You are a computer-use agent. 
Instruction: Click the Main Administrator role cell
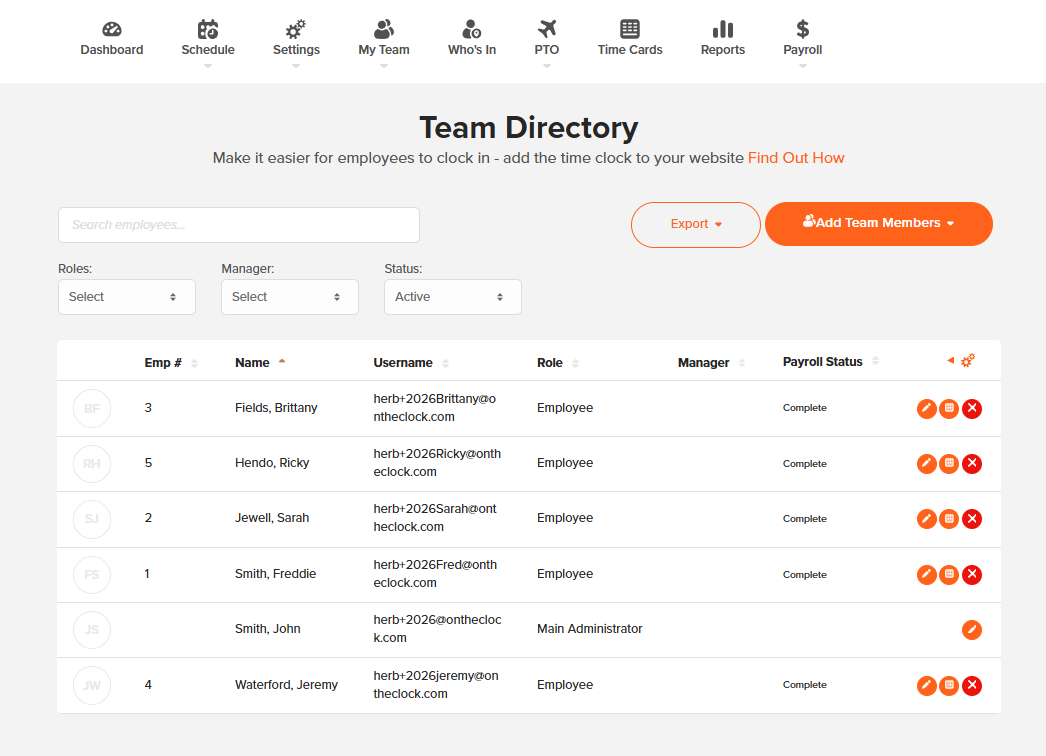(590, 629)
